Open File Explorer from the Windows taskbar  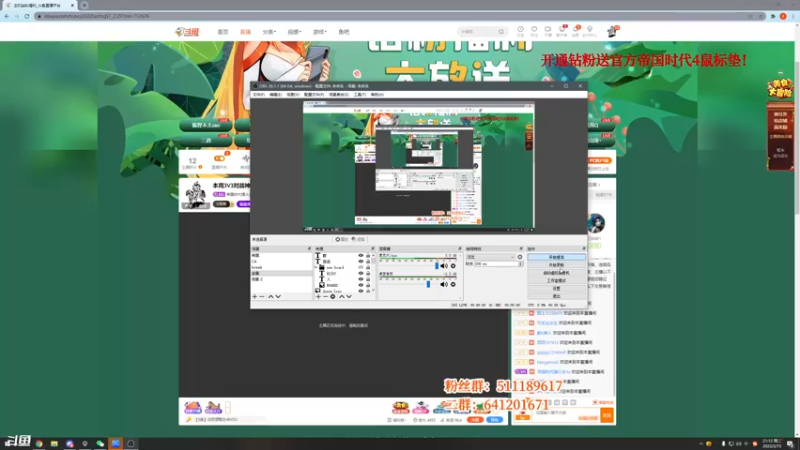[x=54, y=444]
